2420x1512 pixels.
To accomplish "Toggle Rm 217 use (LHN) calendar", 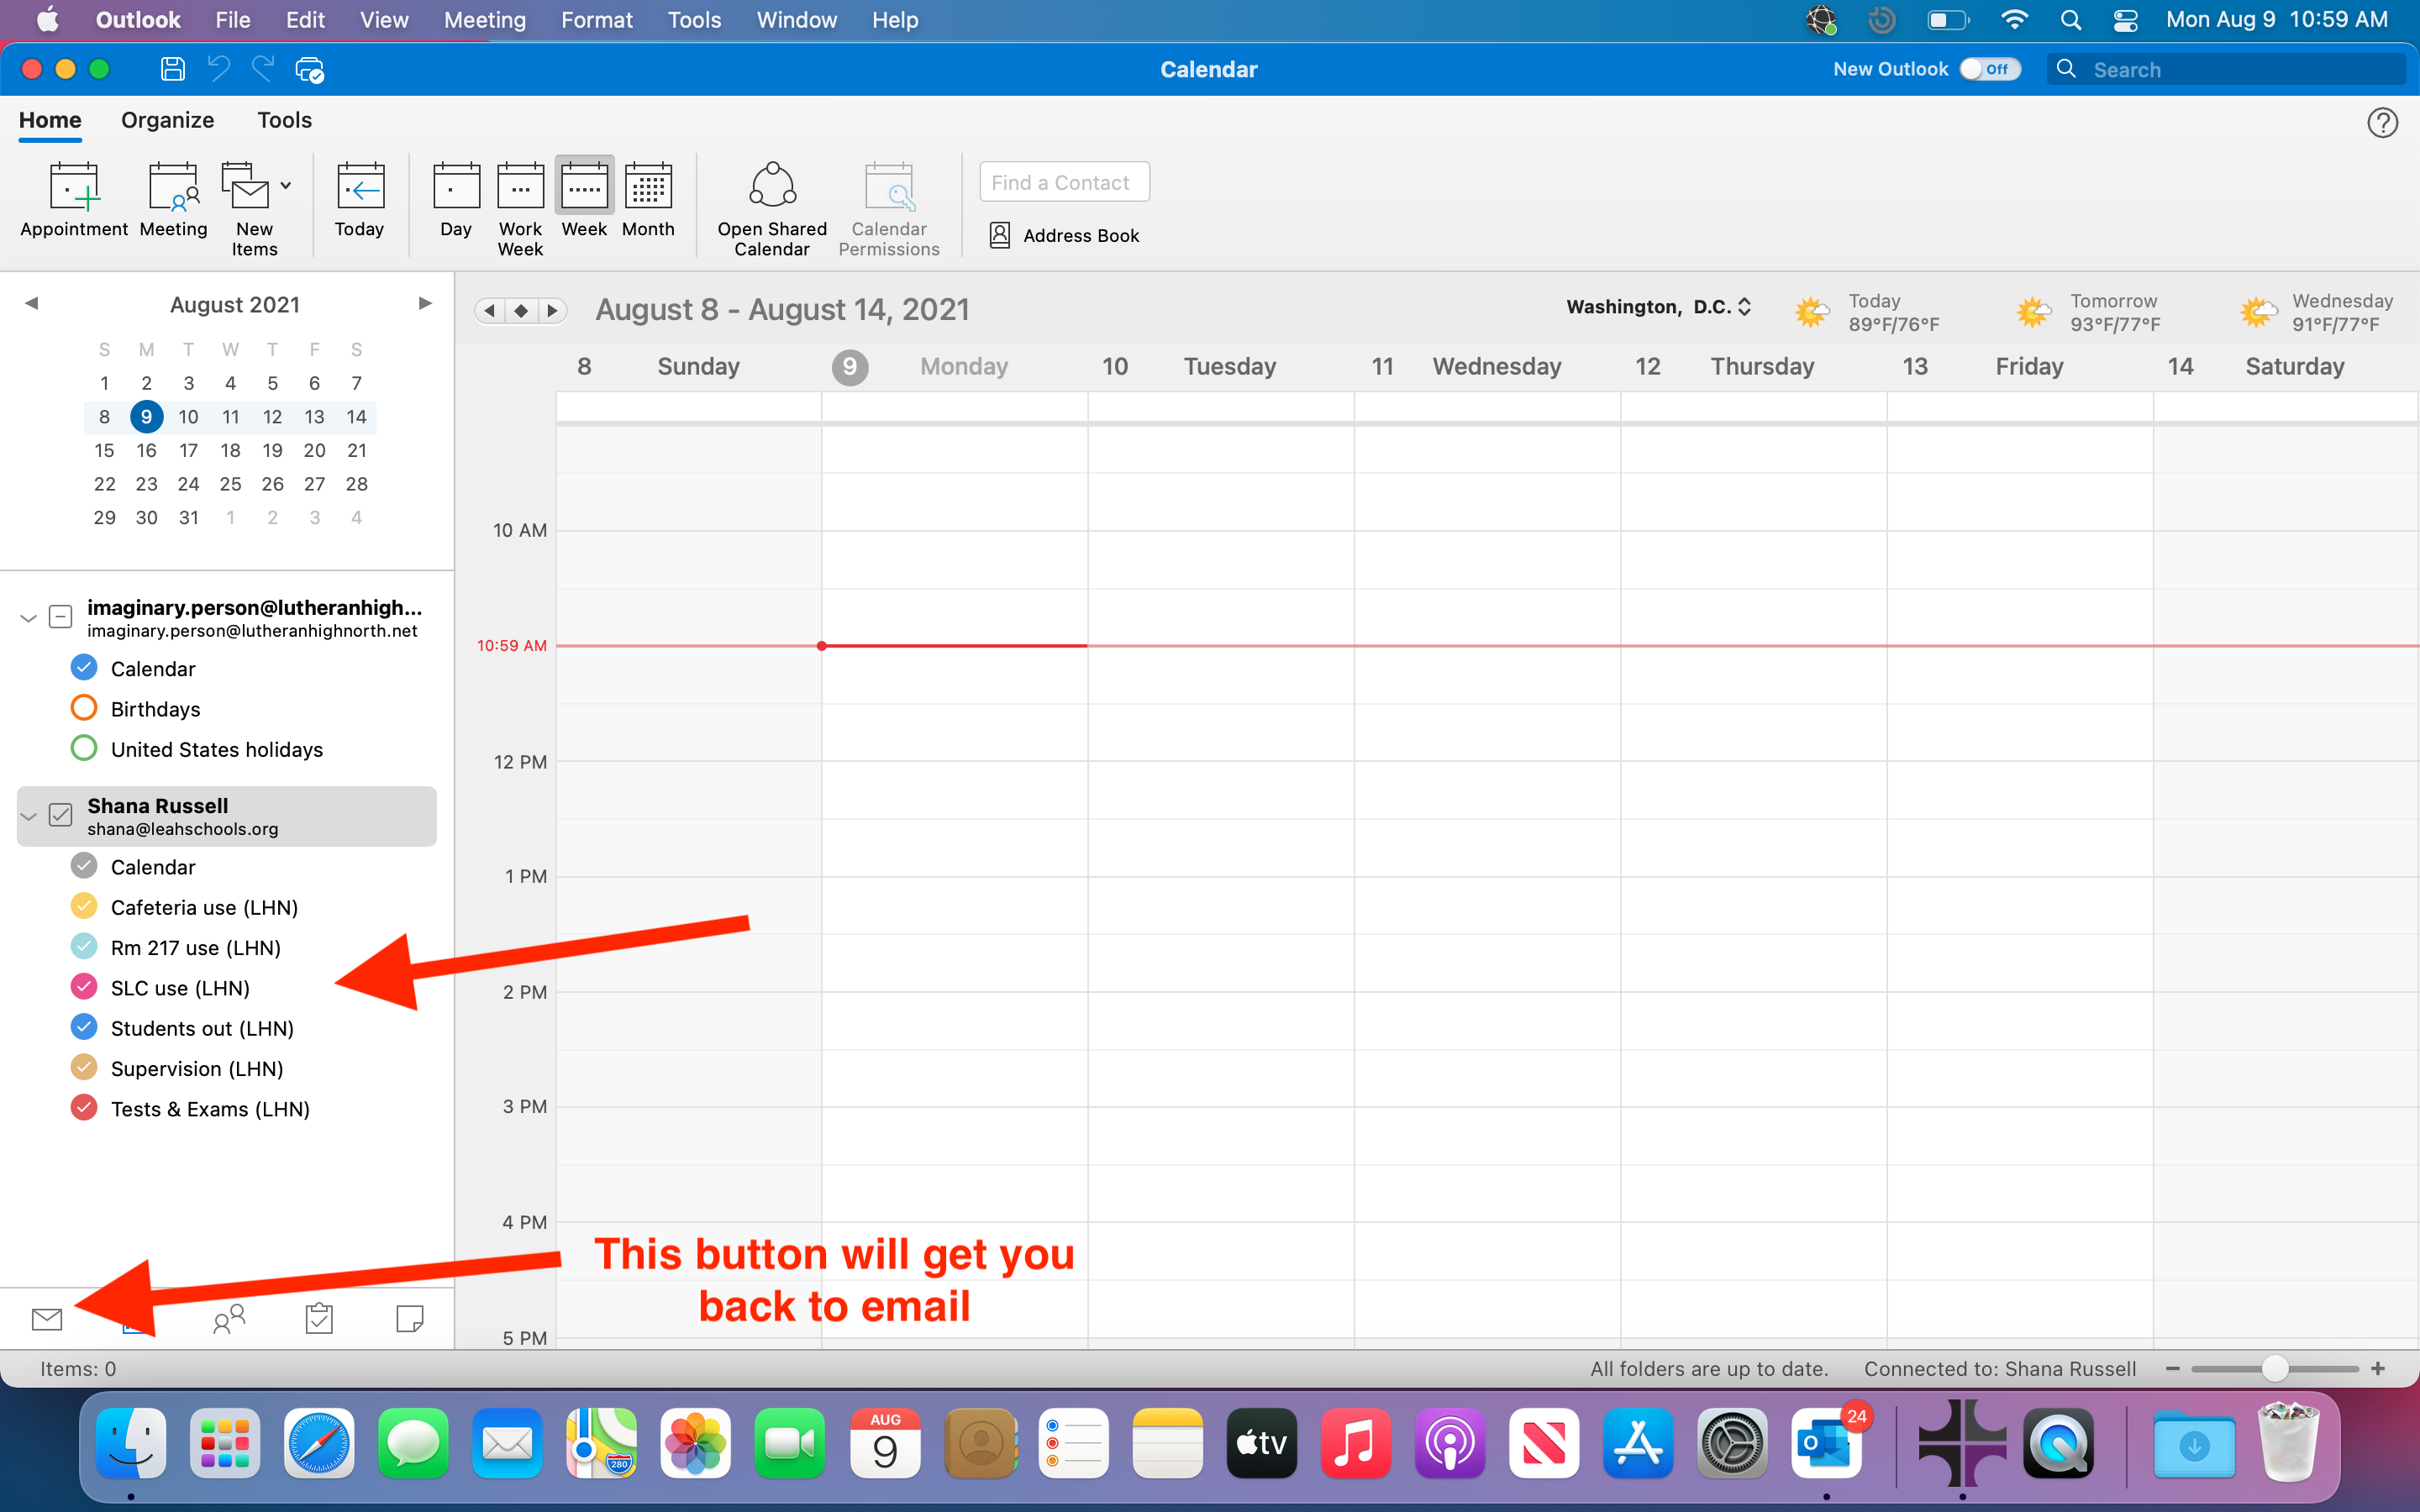I will click(x=84, y=946).
